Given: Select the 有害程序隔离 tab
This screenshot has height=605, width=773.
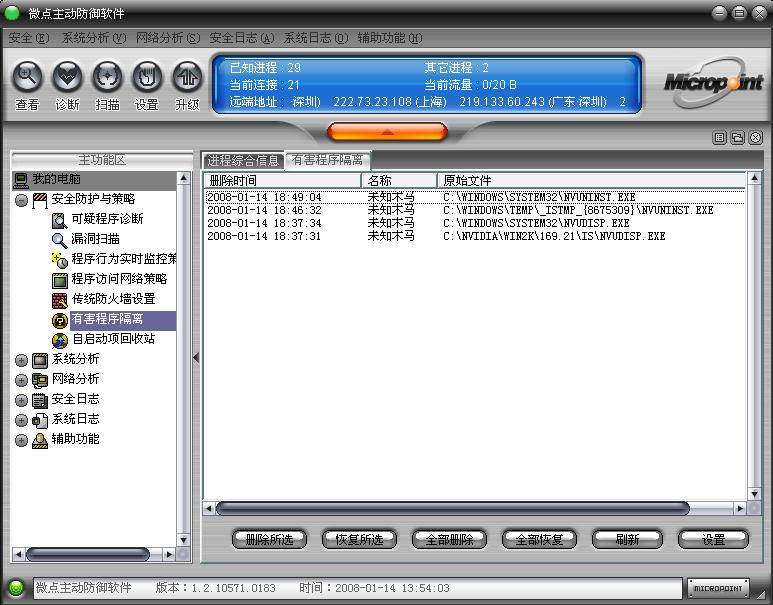Looking at the screenshot, I should [x=328, y=160].
